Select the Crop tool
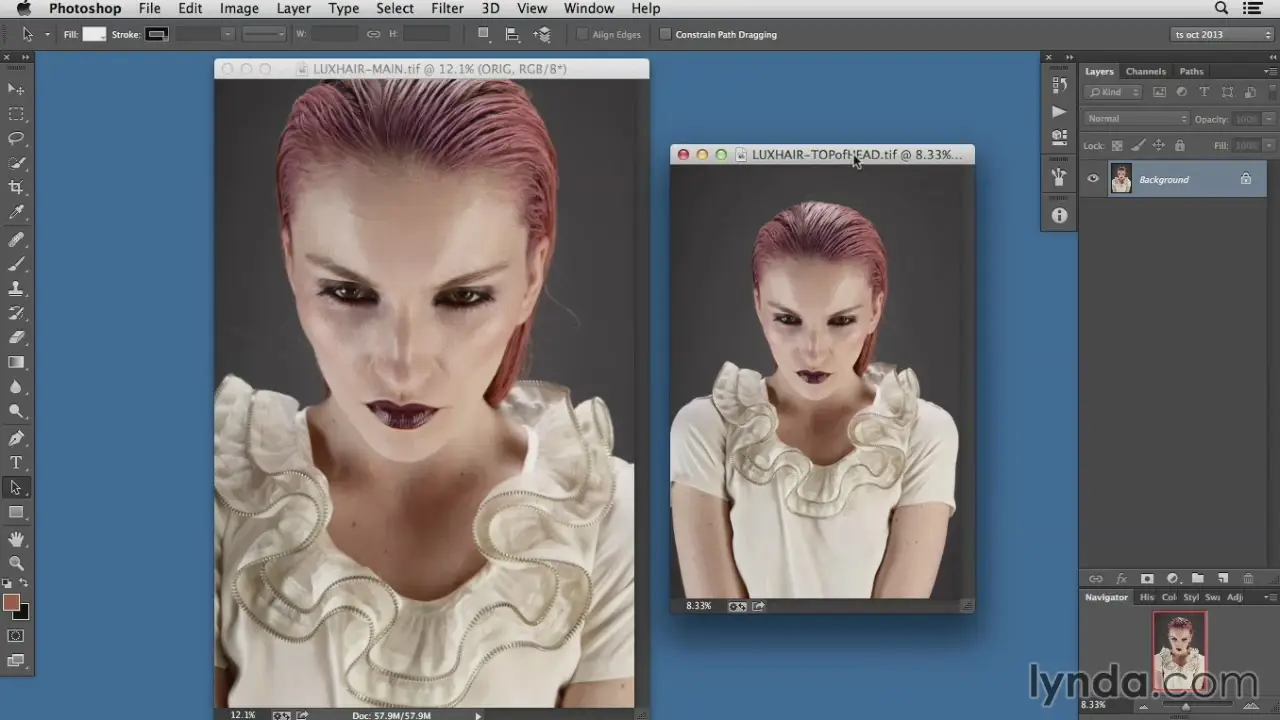The image size is (1280, 720). (16, 187)
